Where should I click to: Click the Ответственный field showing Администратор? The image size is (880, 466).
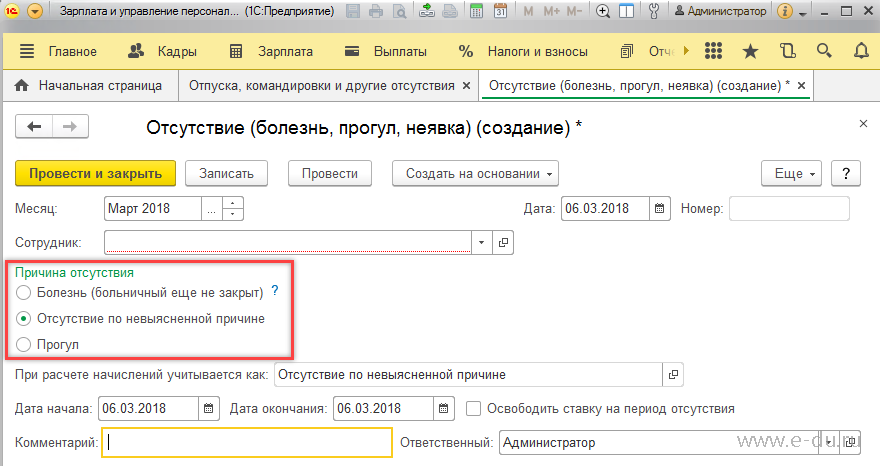click(x=659, y=442)
